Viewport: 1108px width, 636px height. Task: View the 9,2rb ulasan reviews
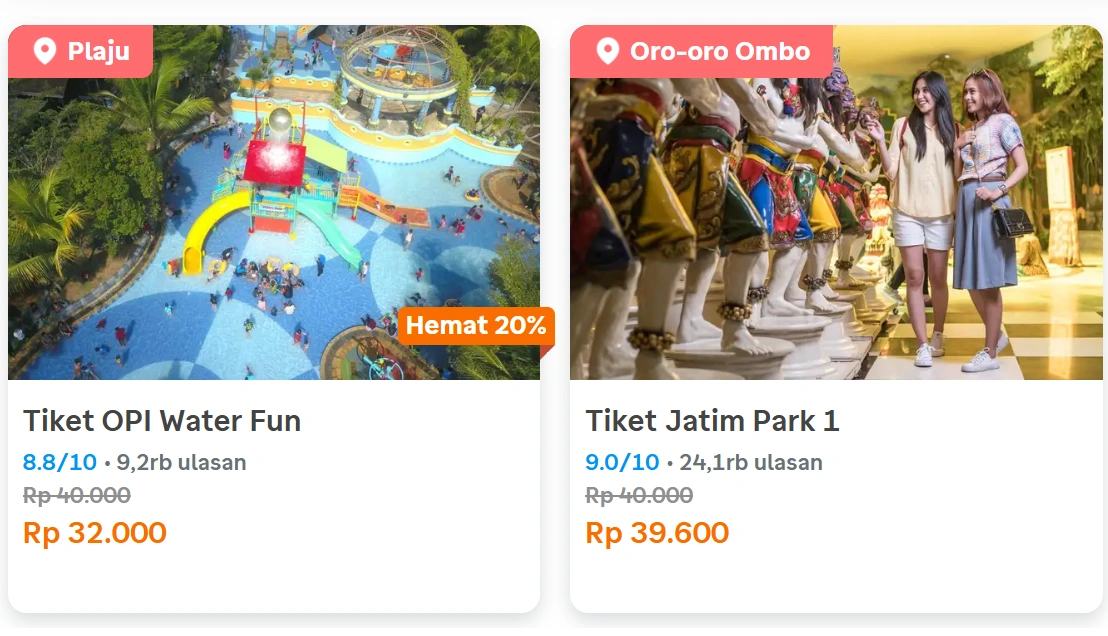tap(181, 462)
